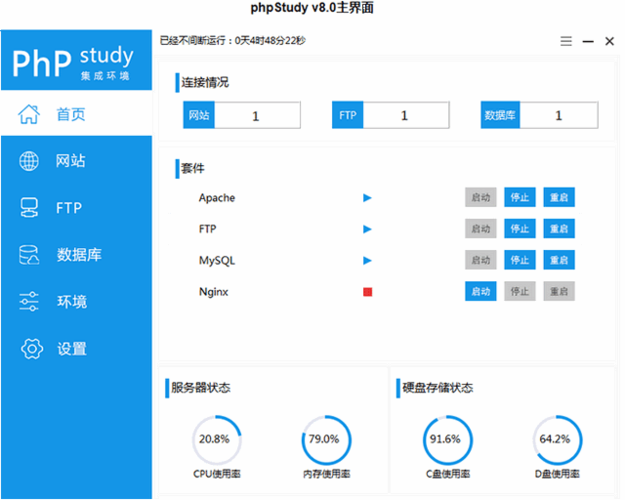Click the database icon for 数据库
The height and width of the screenshot is (500, 625).
pos(29,255)
